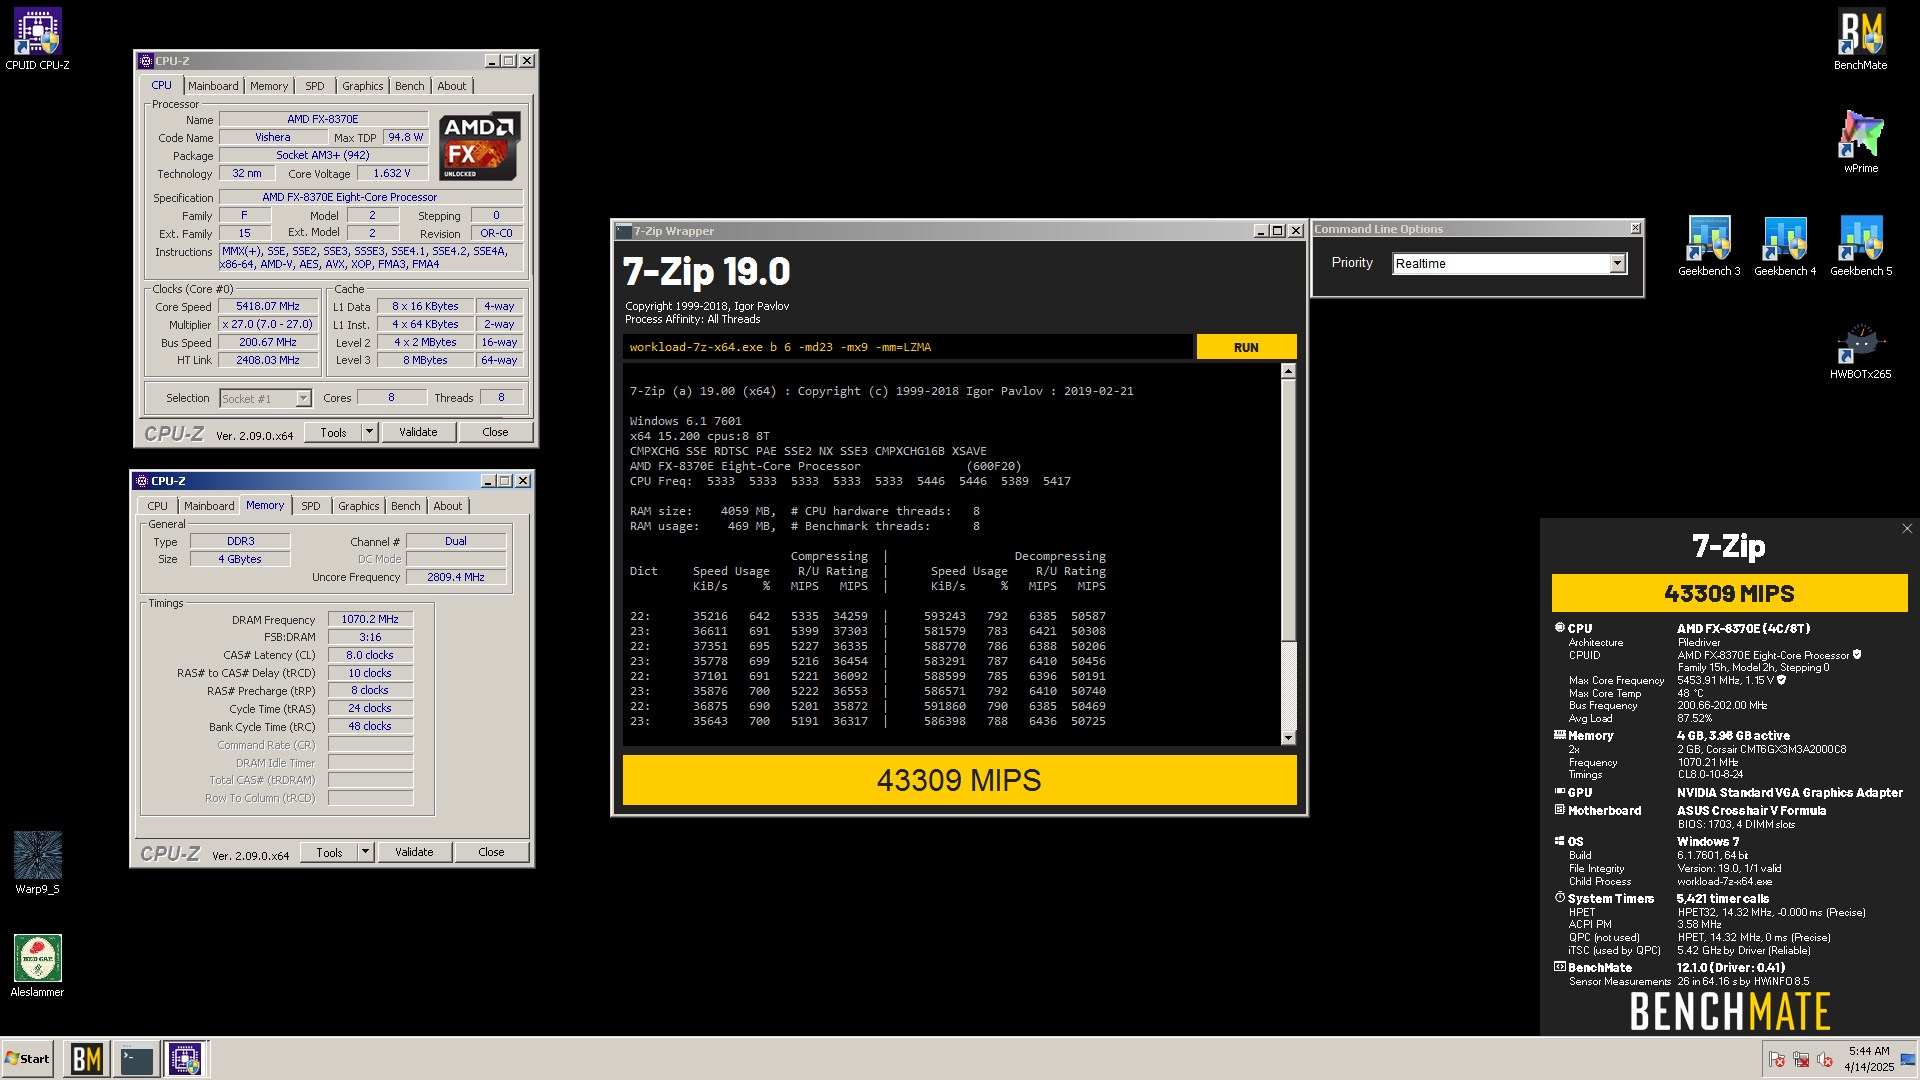Click the yellow 43309 MIPS result bar
The image size is (1920, 1080).
tap(959, 780)
